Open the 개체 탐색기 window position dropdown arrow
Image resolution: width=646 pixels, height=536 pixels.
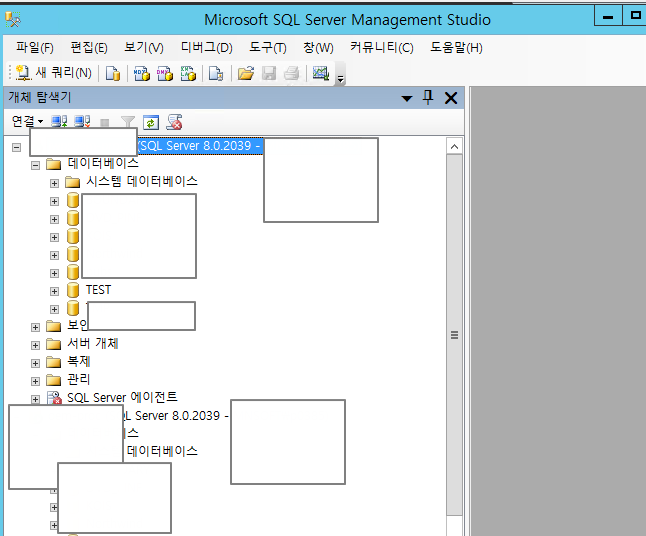point(407,98)
